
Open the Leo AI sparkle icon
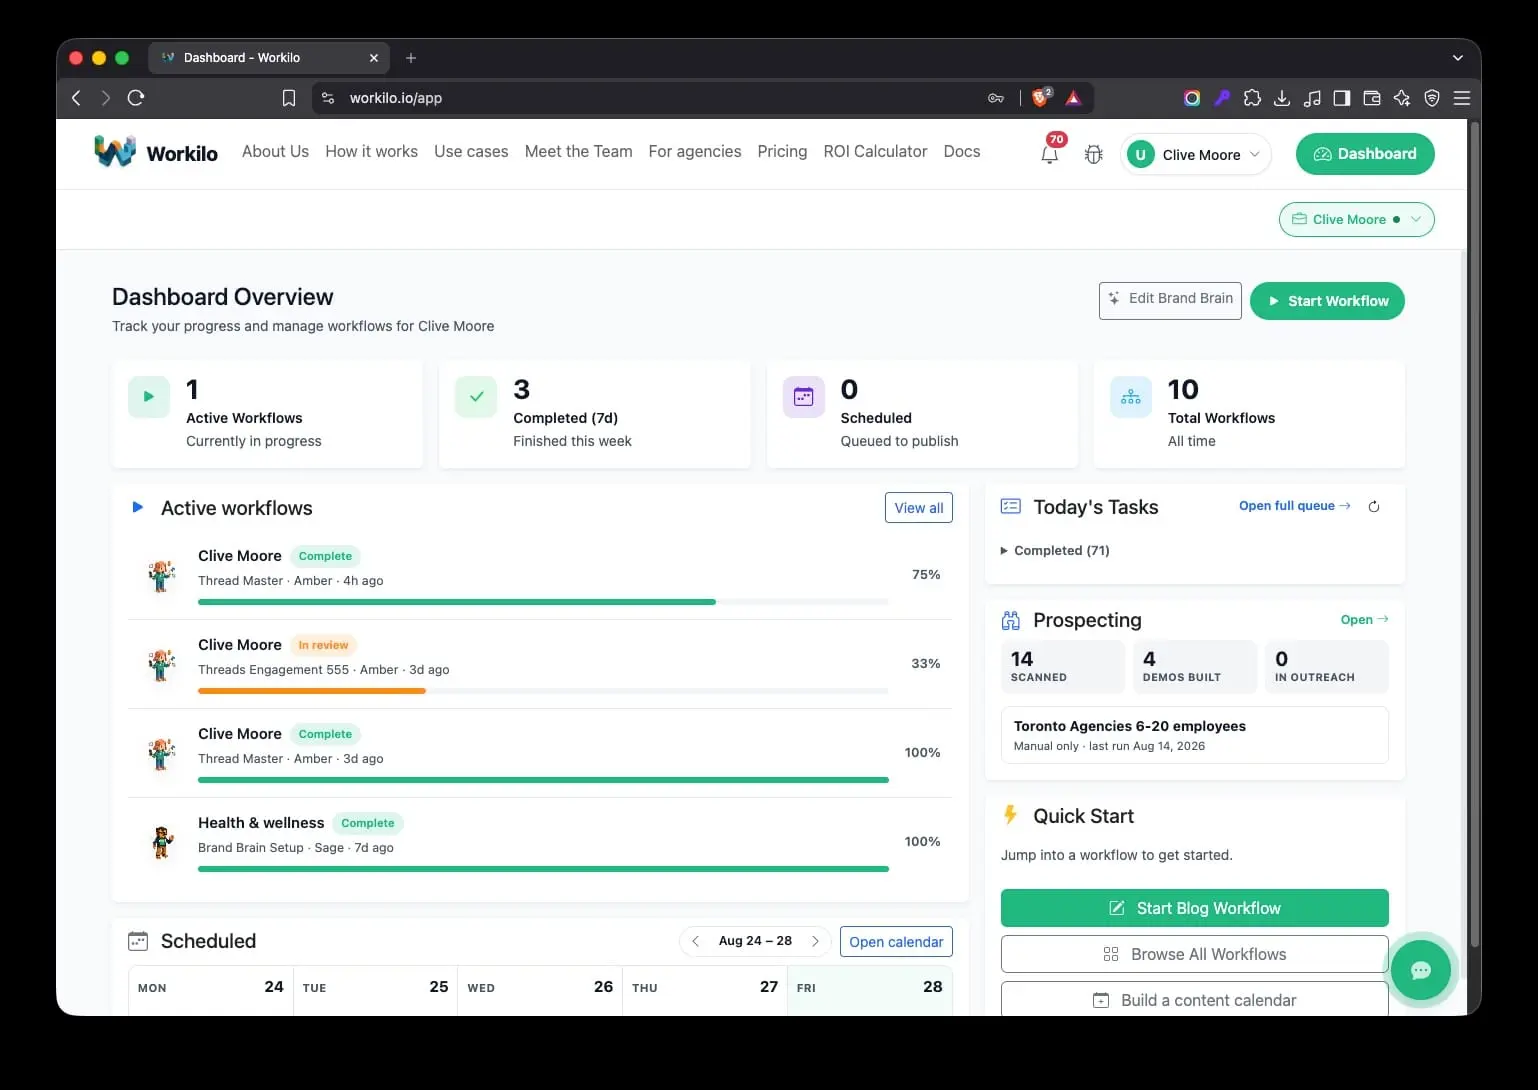(1402, 98)
